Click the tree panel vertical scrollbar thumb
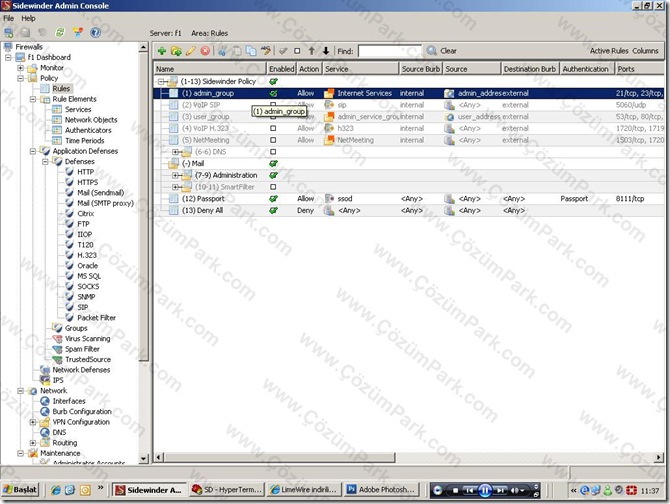 click(x=144, y=207)
